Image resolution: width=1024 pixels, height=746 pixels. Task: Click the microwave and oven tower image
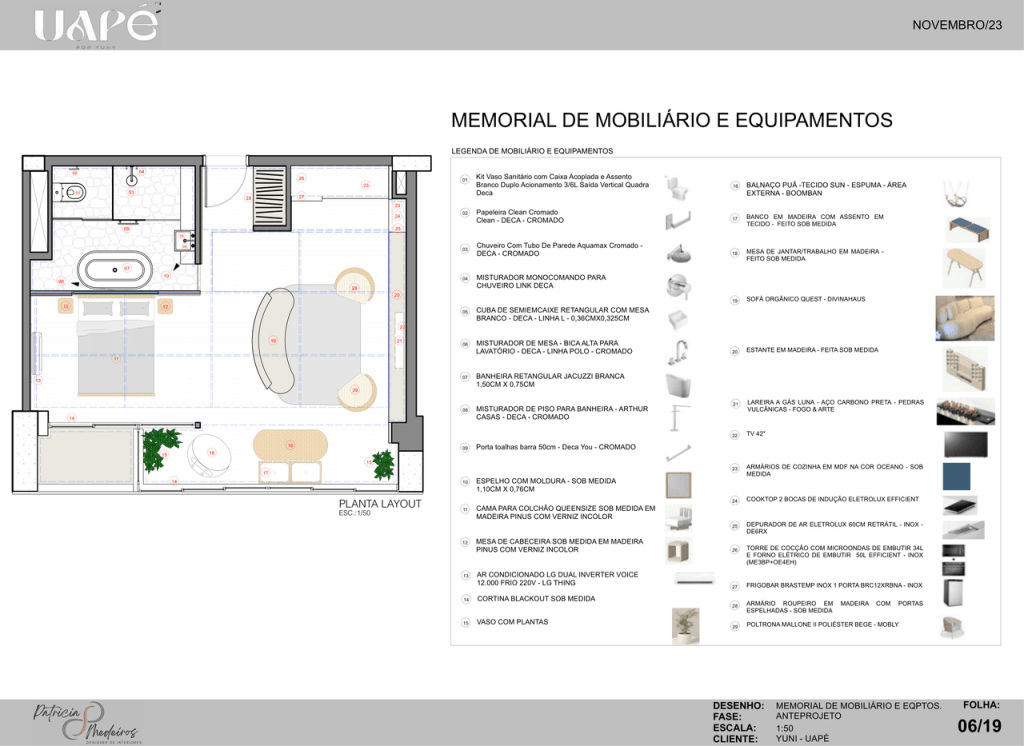(x=953, y=560)
